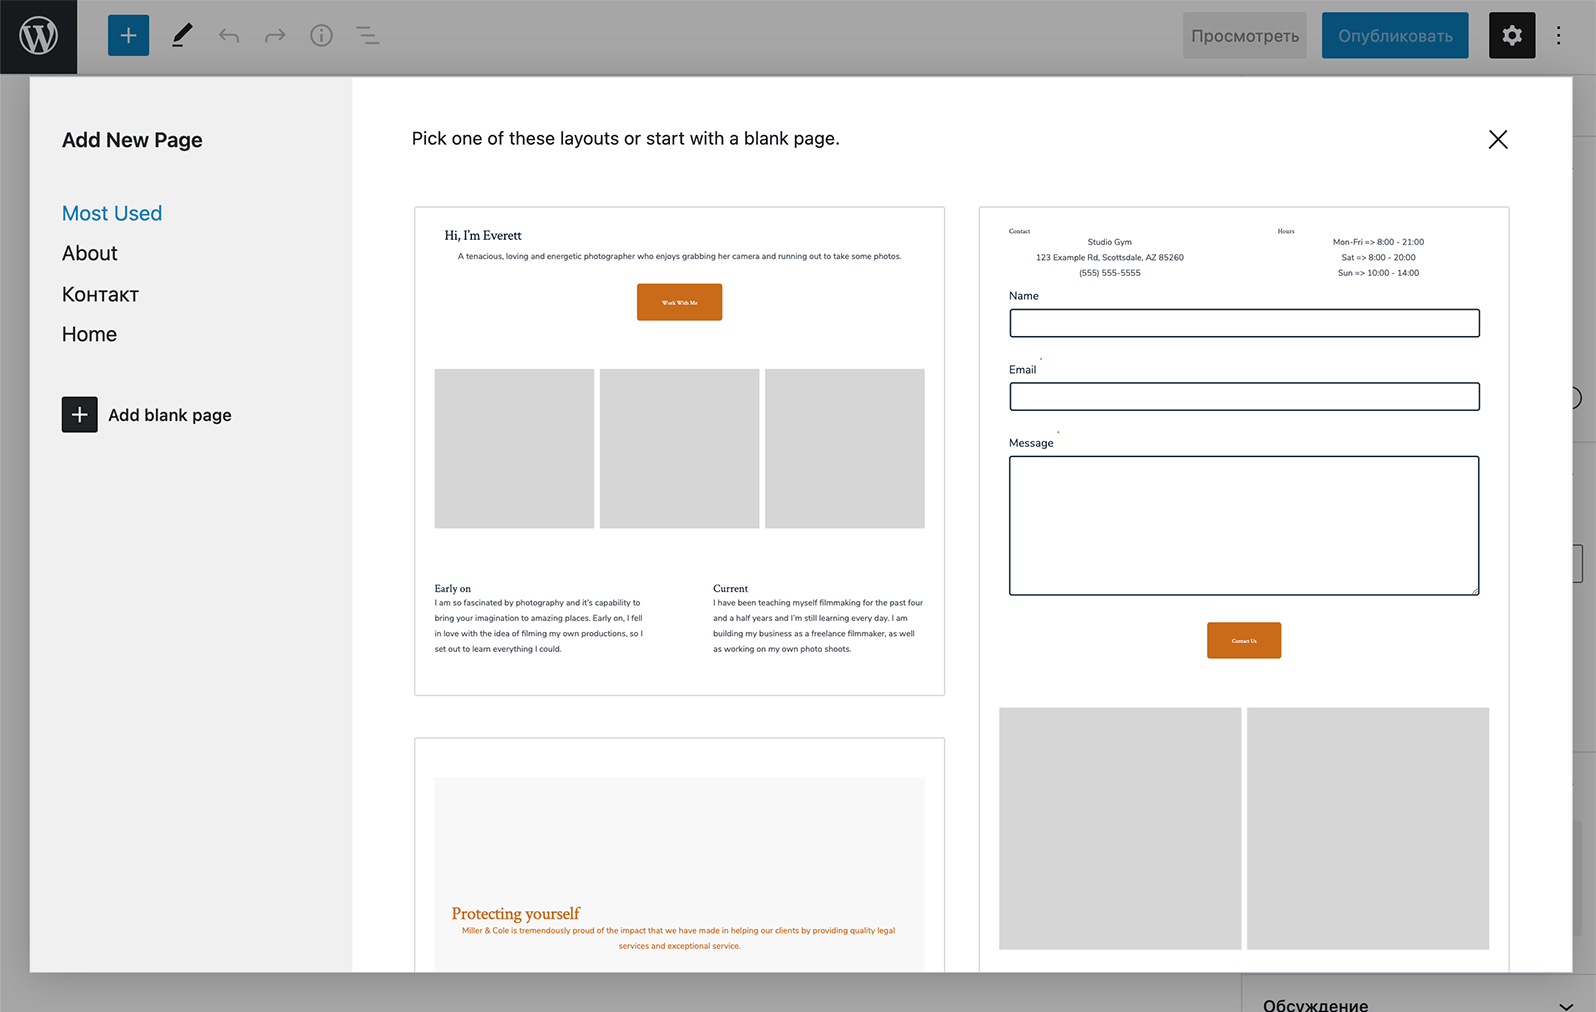Click the Work With Me orange button
1596x1012 pixels.
tap(680, 302)
